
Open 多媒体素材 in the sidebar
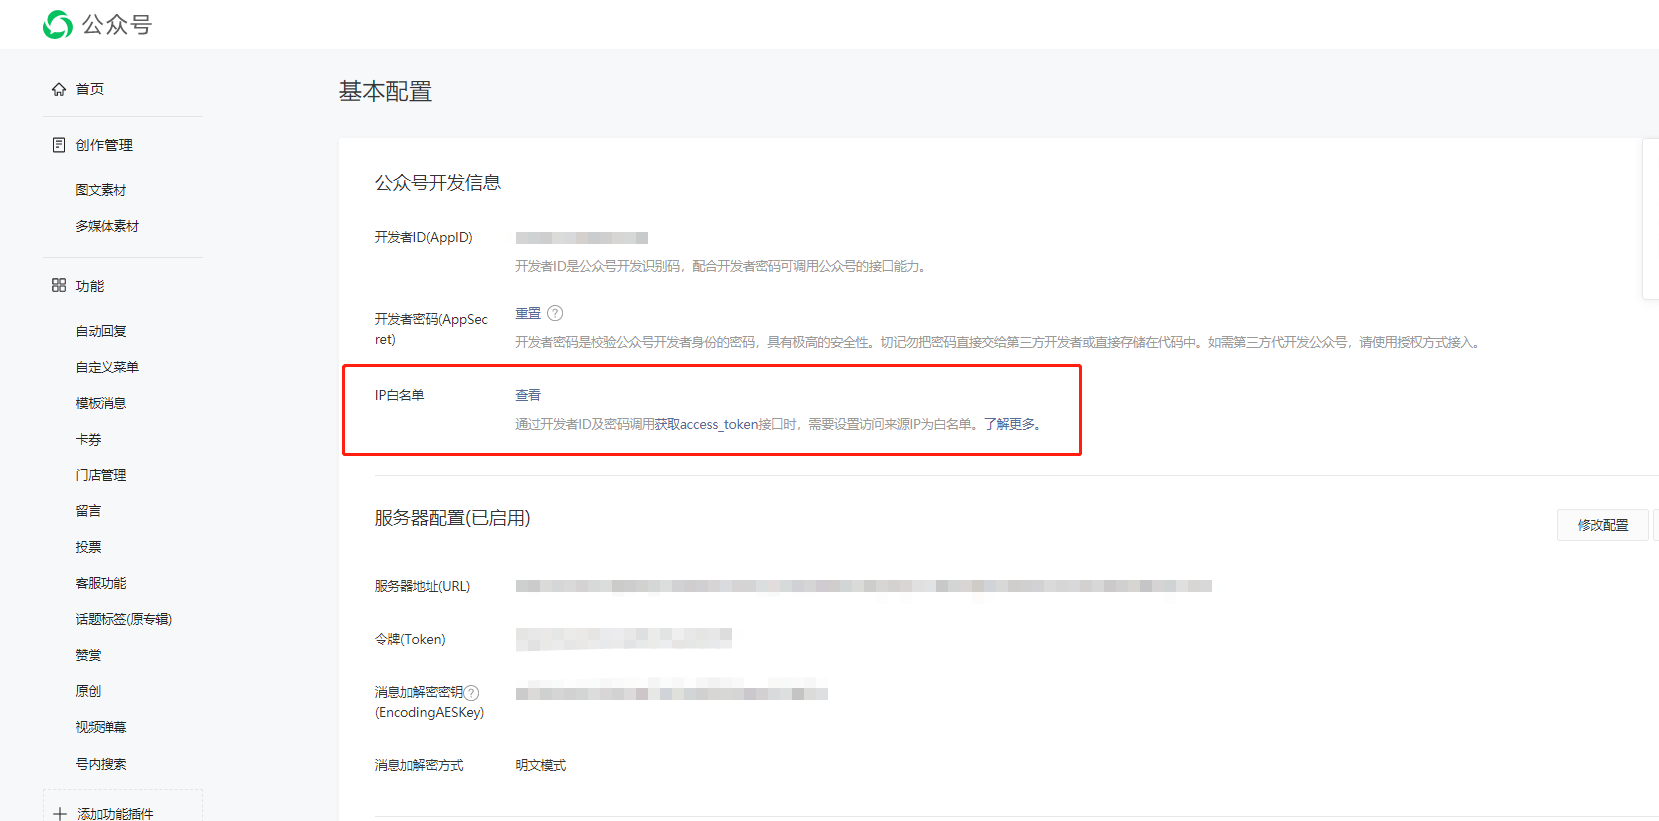coord(107,226)
